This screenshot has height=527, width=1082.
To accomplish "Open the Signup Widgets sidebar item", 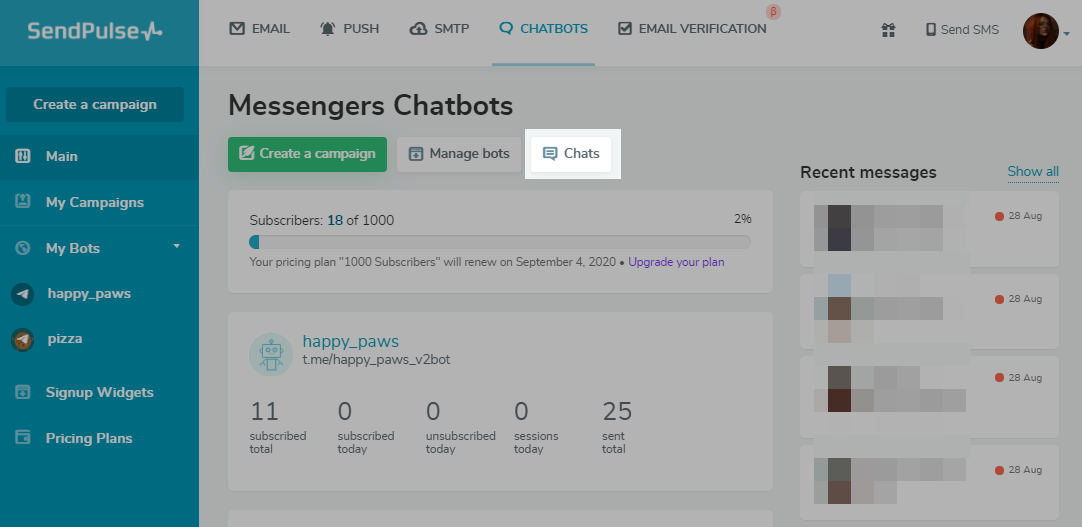I will 99,392.
